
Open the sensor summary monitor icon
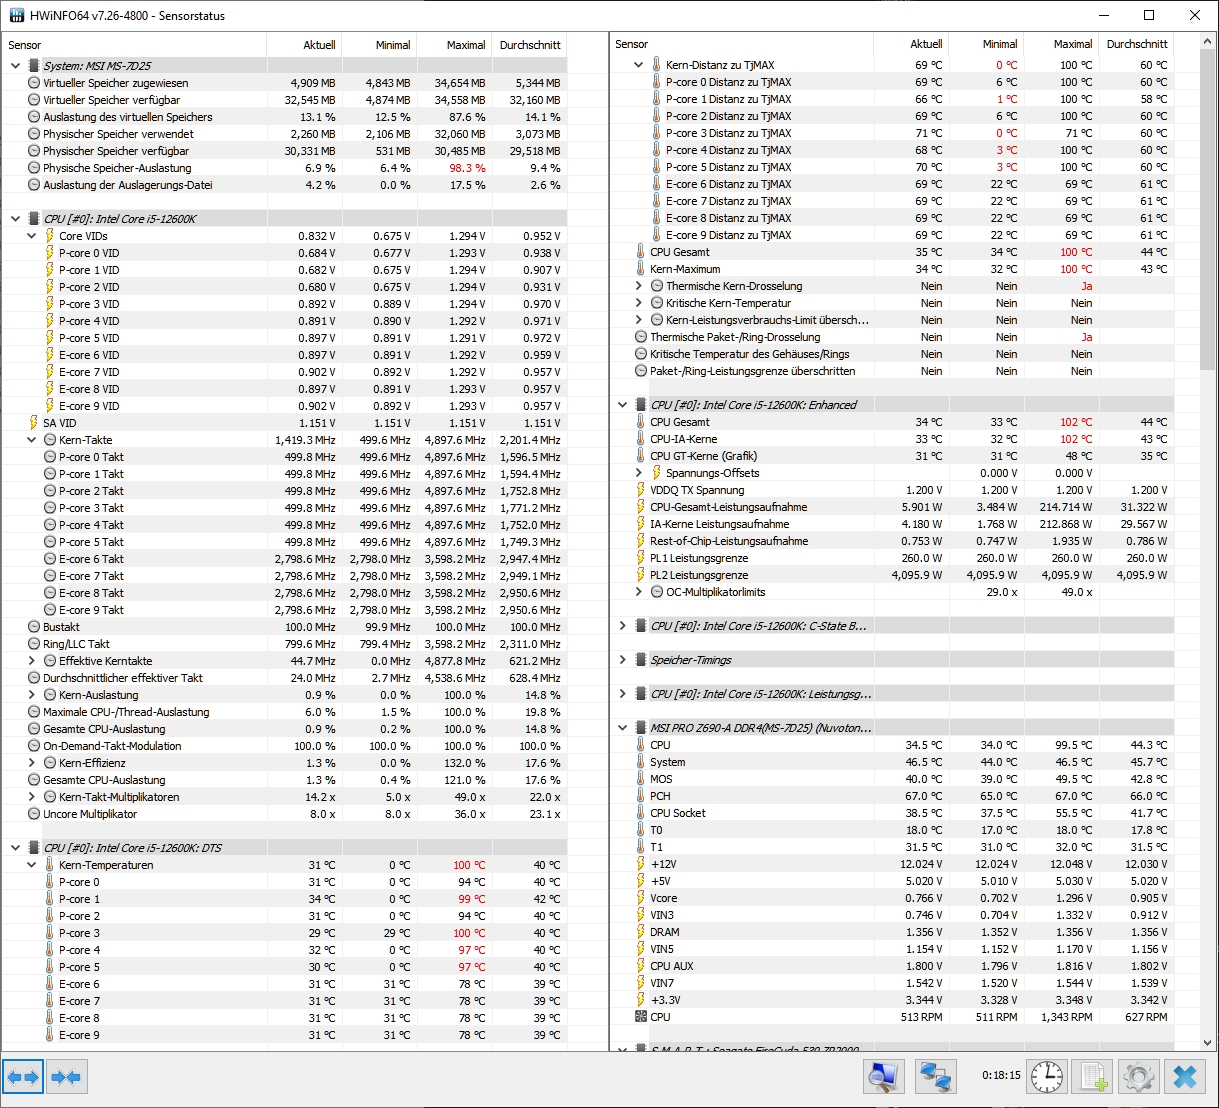[x=884, y=1077]
